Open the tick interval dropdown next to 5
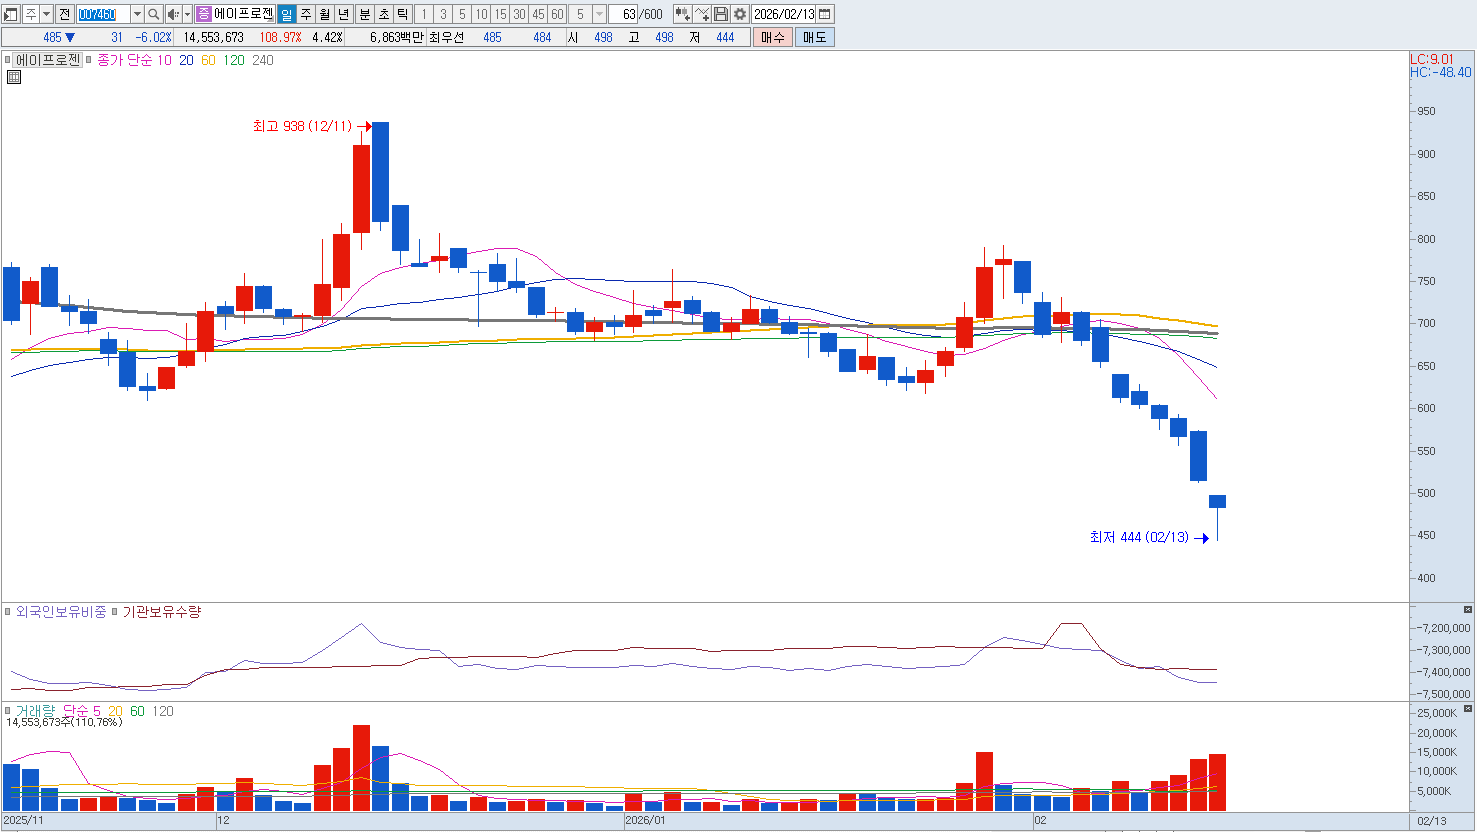 (599, 14)
